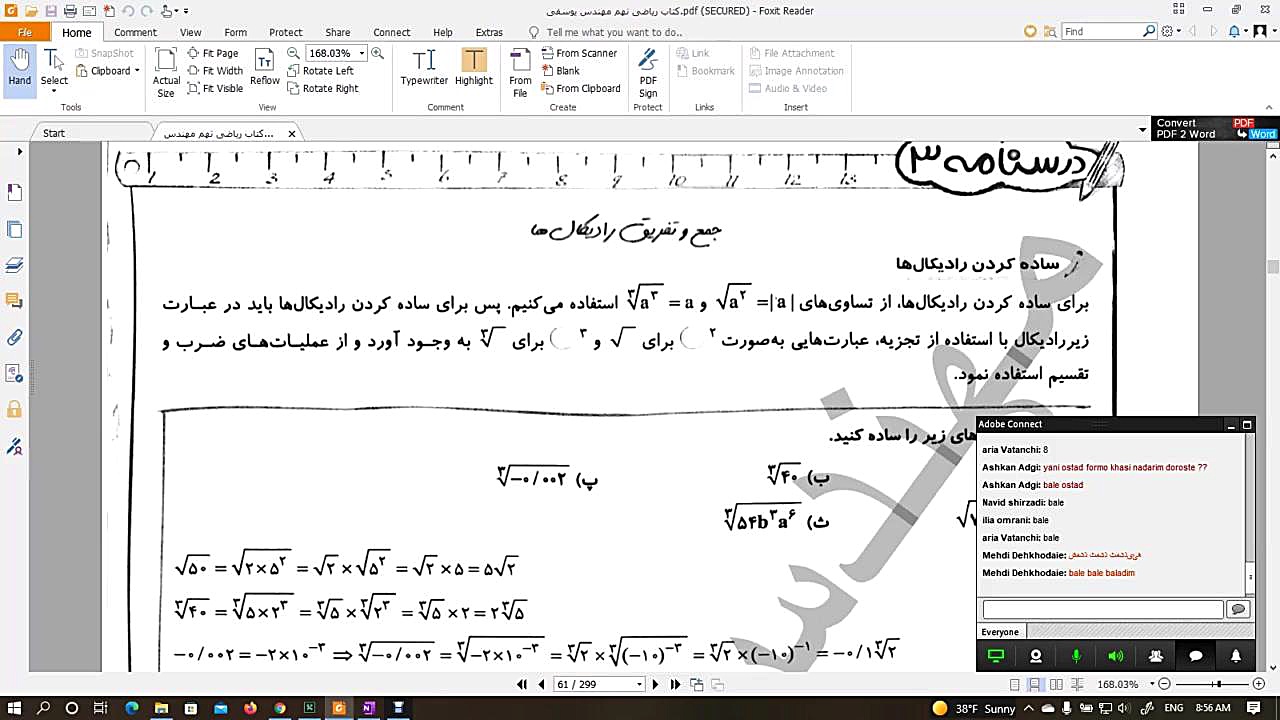This screenshot has height=720, width=1280.
Task: Open the Security lock side panel
Action: 14,409
